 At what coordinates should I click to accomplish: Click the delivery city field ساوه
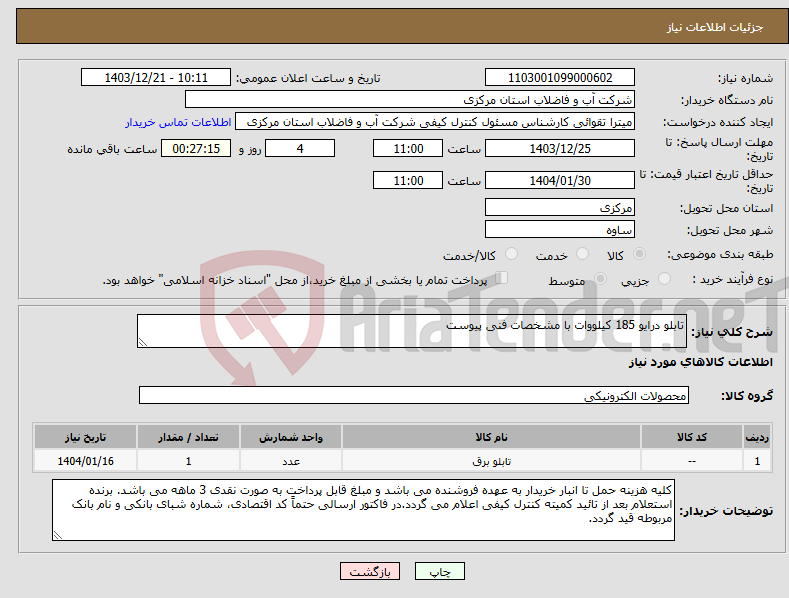coord(560,230)
